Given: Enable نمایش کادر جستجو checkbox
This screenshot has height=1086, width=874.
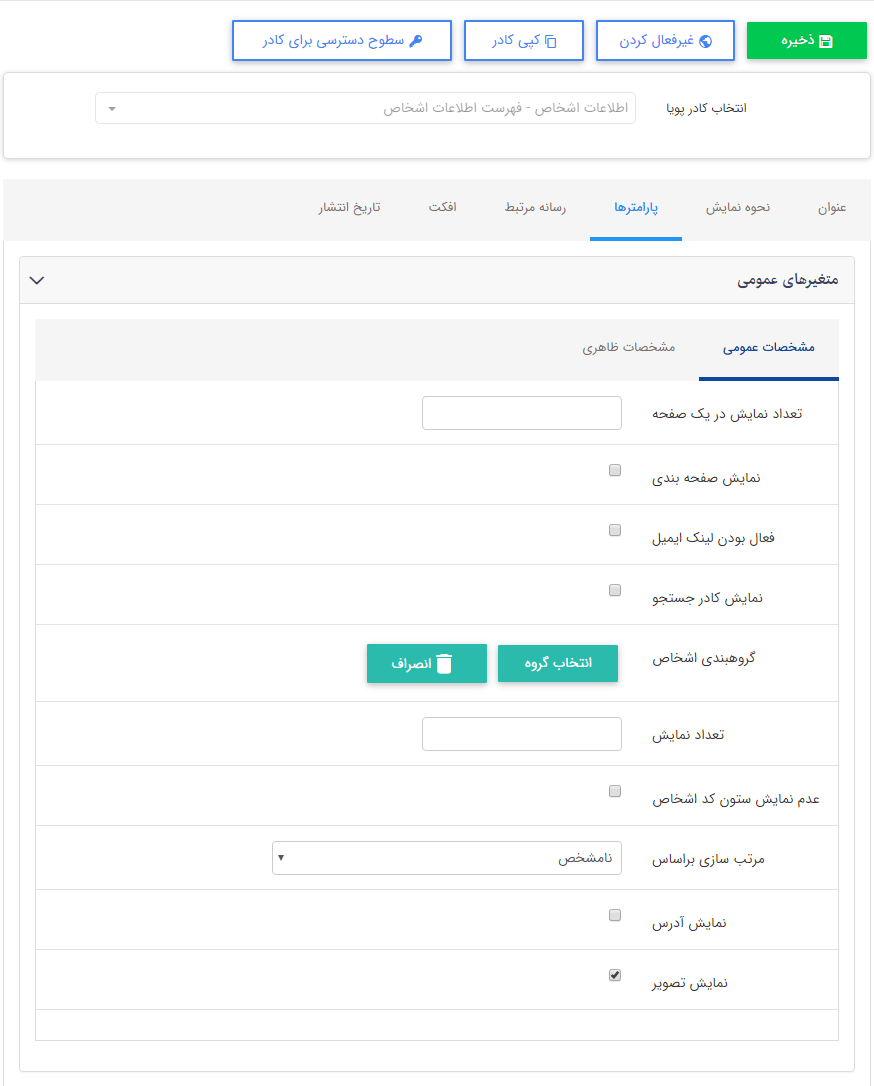Looking at the screenshot, I should [x=615, y=590].
